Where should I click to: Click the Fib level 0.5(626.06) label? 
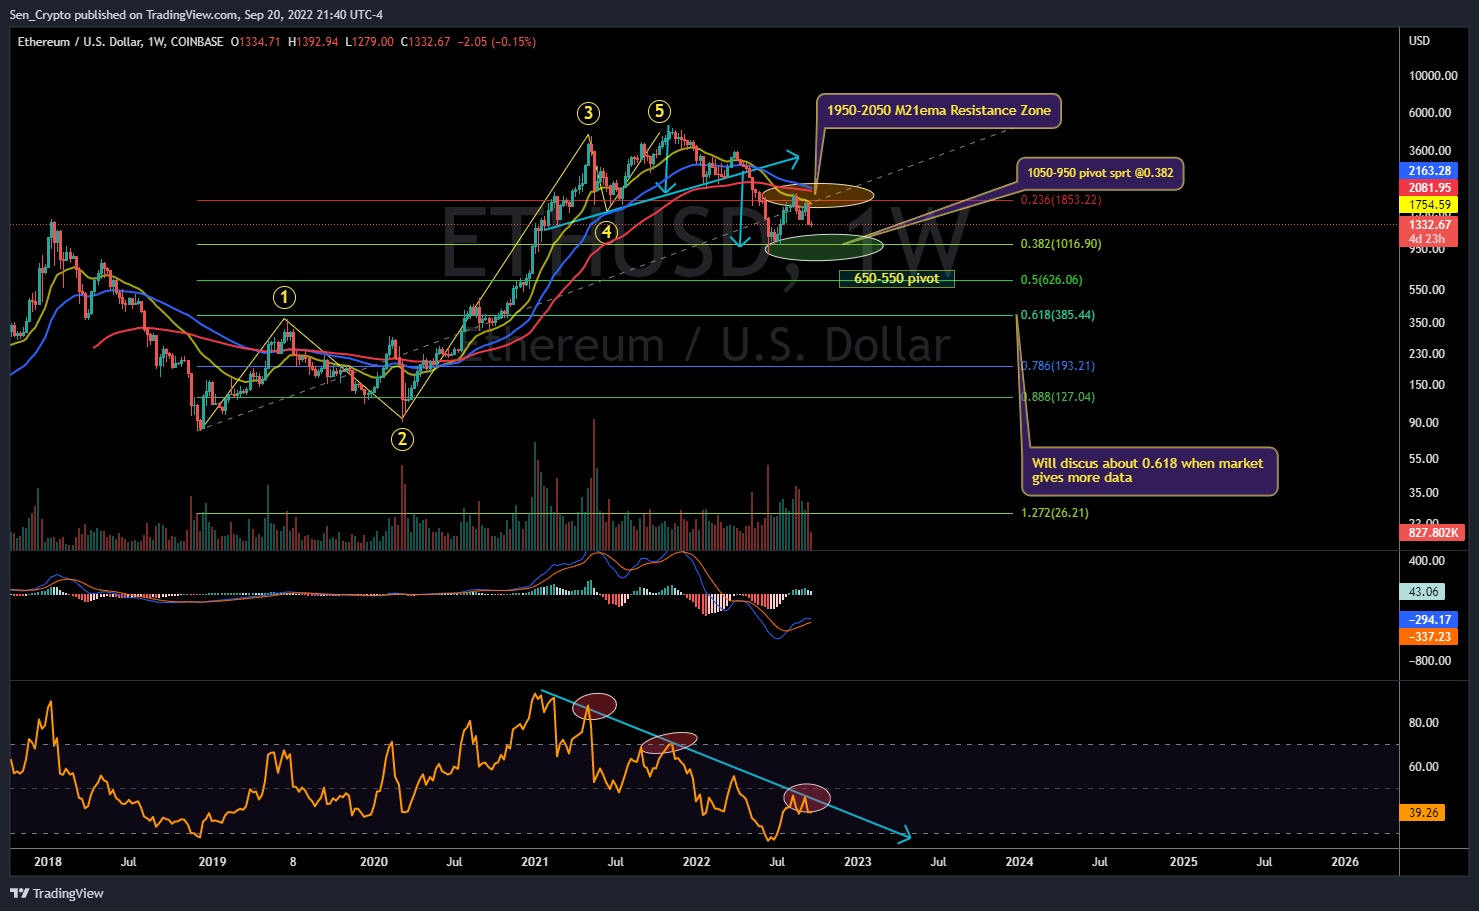(1051, 280)
